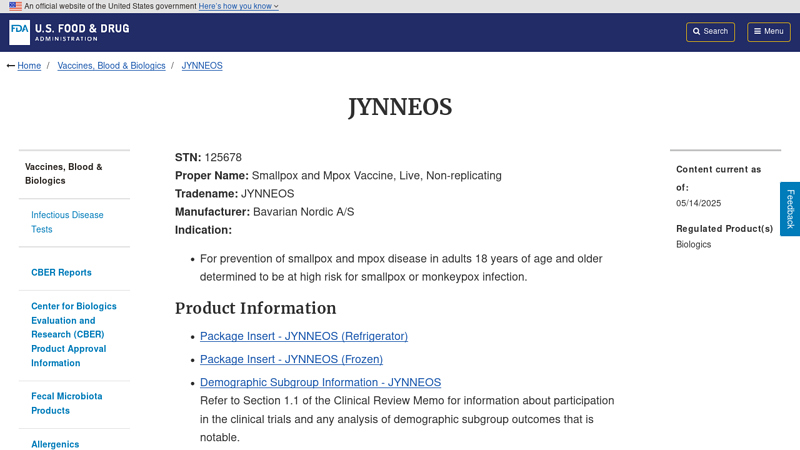Click the Biologics regulated product text
The width and height of the screenshot is (800, 450).
pyautogui.click(x=693, y=244)
